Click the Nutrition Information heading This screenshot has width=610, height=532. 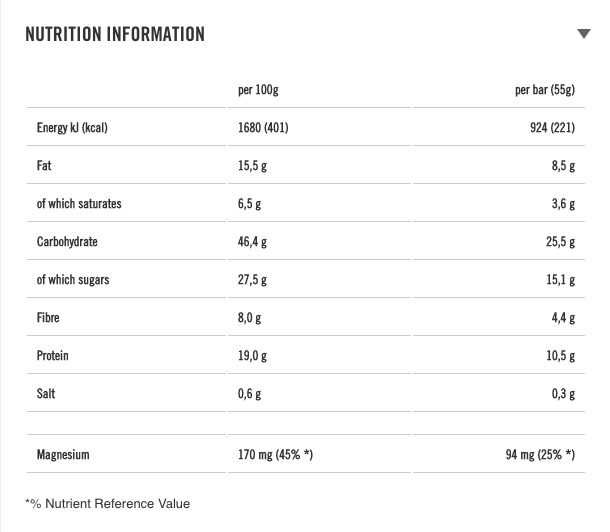coord(114,34)
